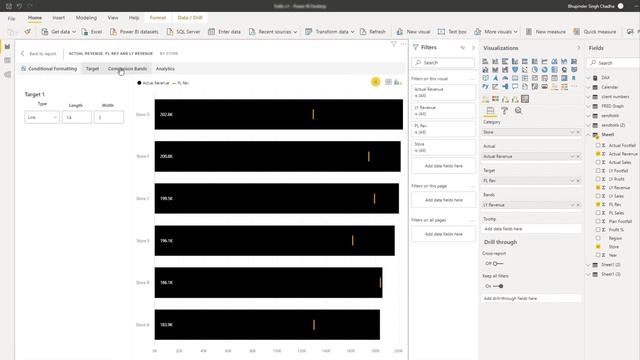Click the SQL Server source button
The image size is (640, 360).
183,31
